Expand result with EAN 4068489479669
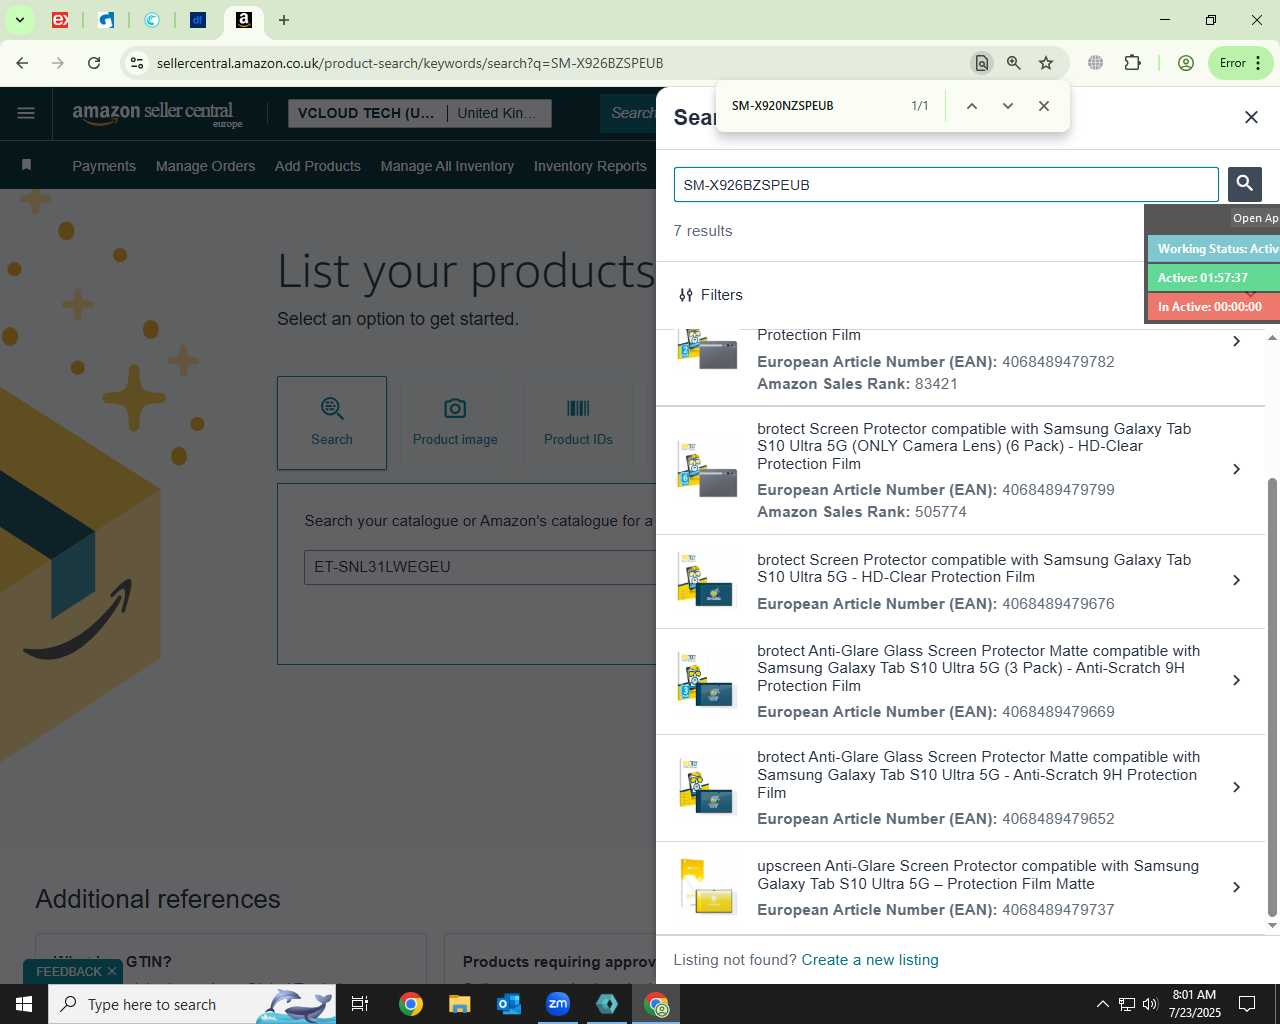Image resolution: width=1280 pixels, height=1024 pixels. pyautogui.click(x=1237, y=680)
